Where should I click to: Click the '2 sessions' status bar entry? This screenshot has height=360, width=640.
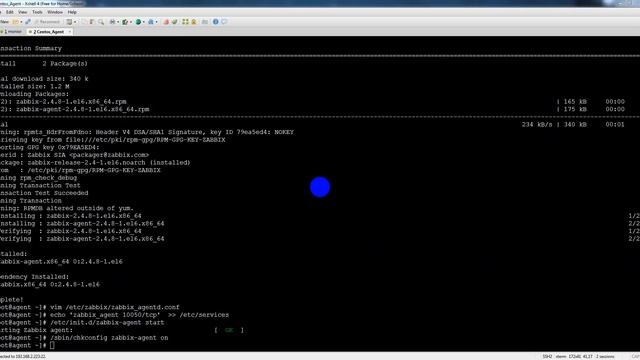click(x=605, y=356)
